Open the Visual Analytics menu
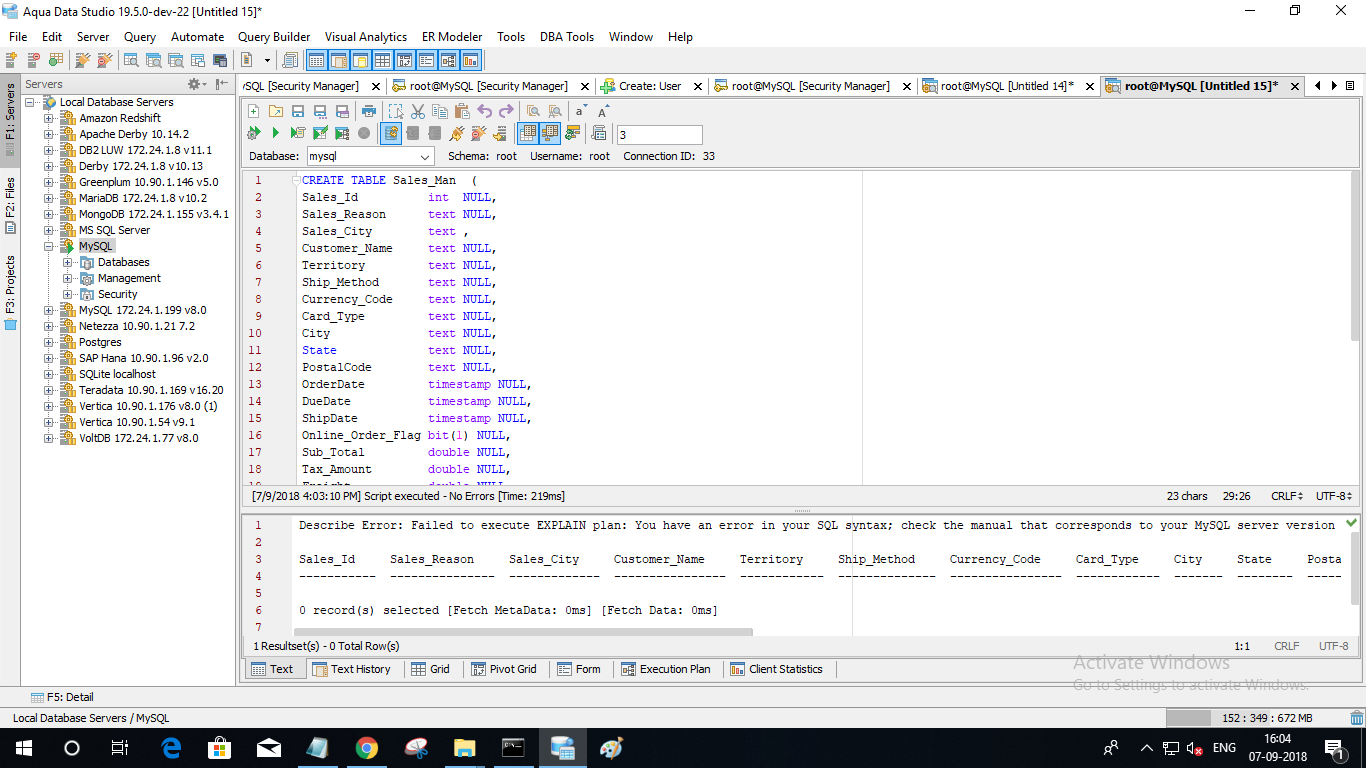1366x768 pixels. point(366,37)
